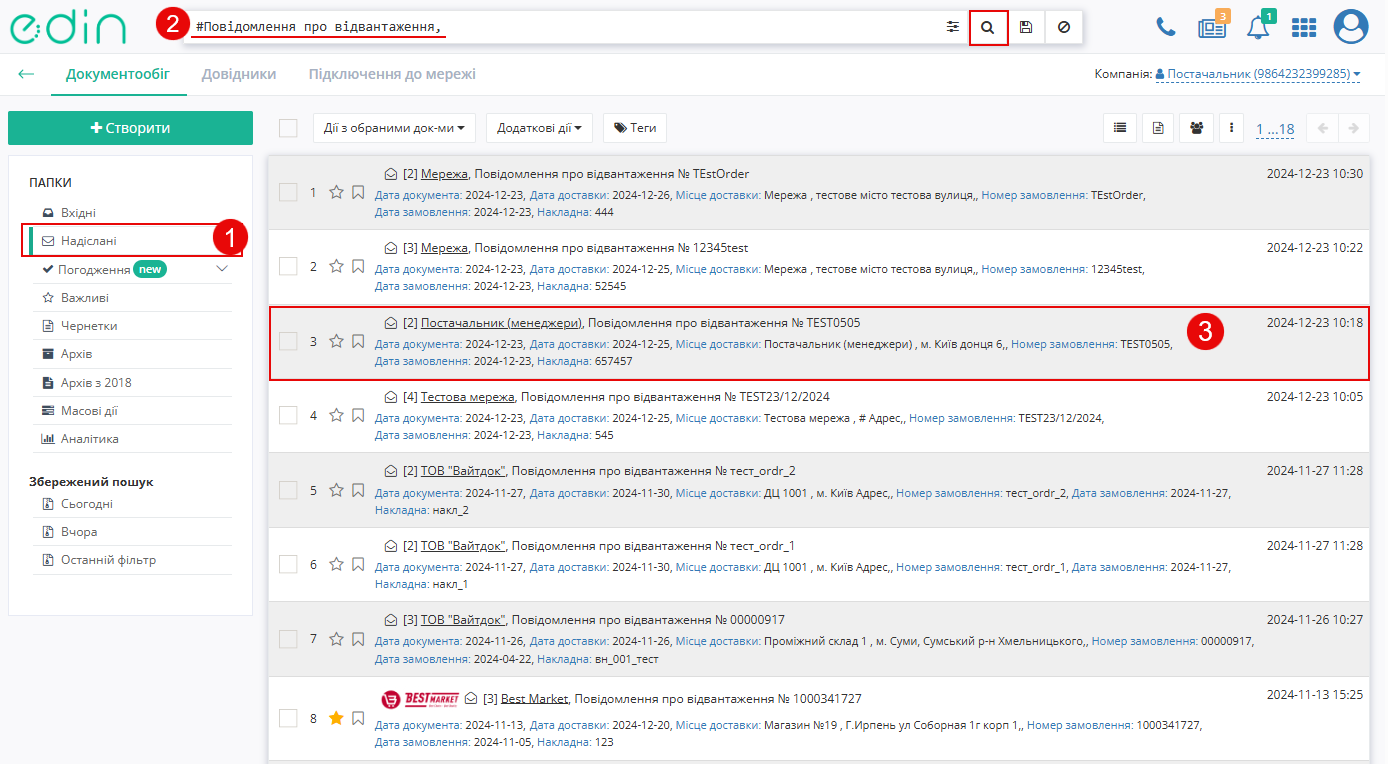Switch to 'Підключення до мережі' tab
The width and height of the screenshot is (1388, 764).
(392, 74)
